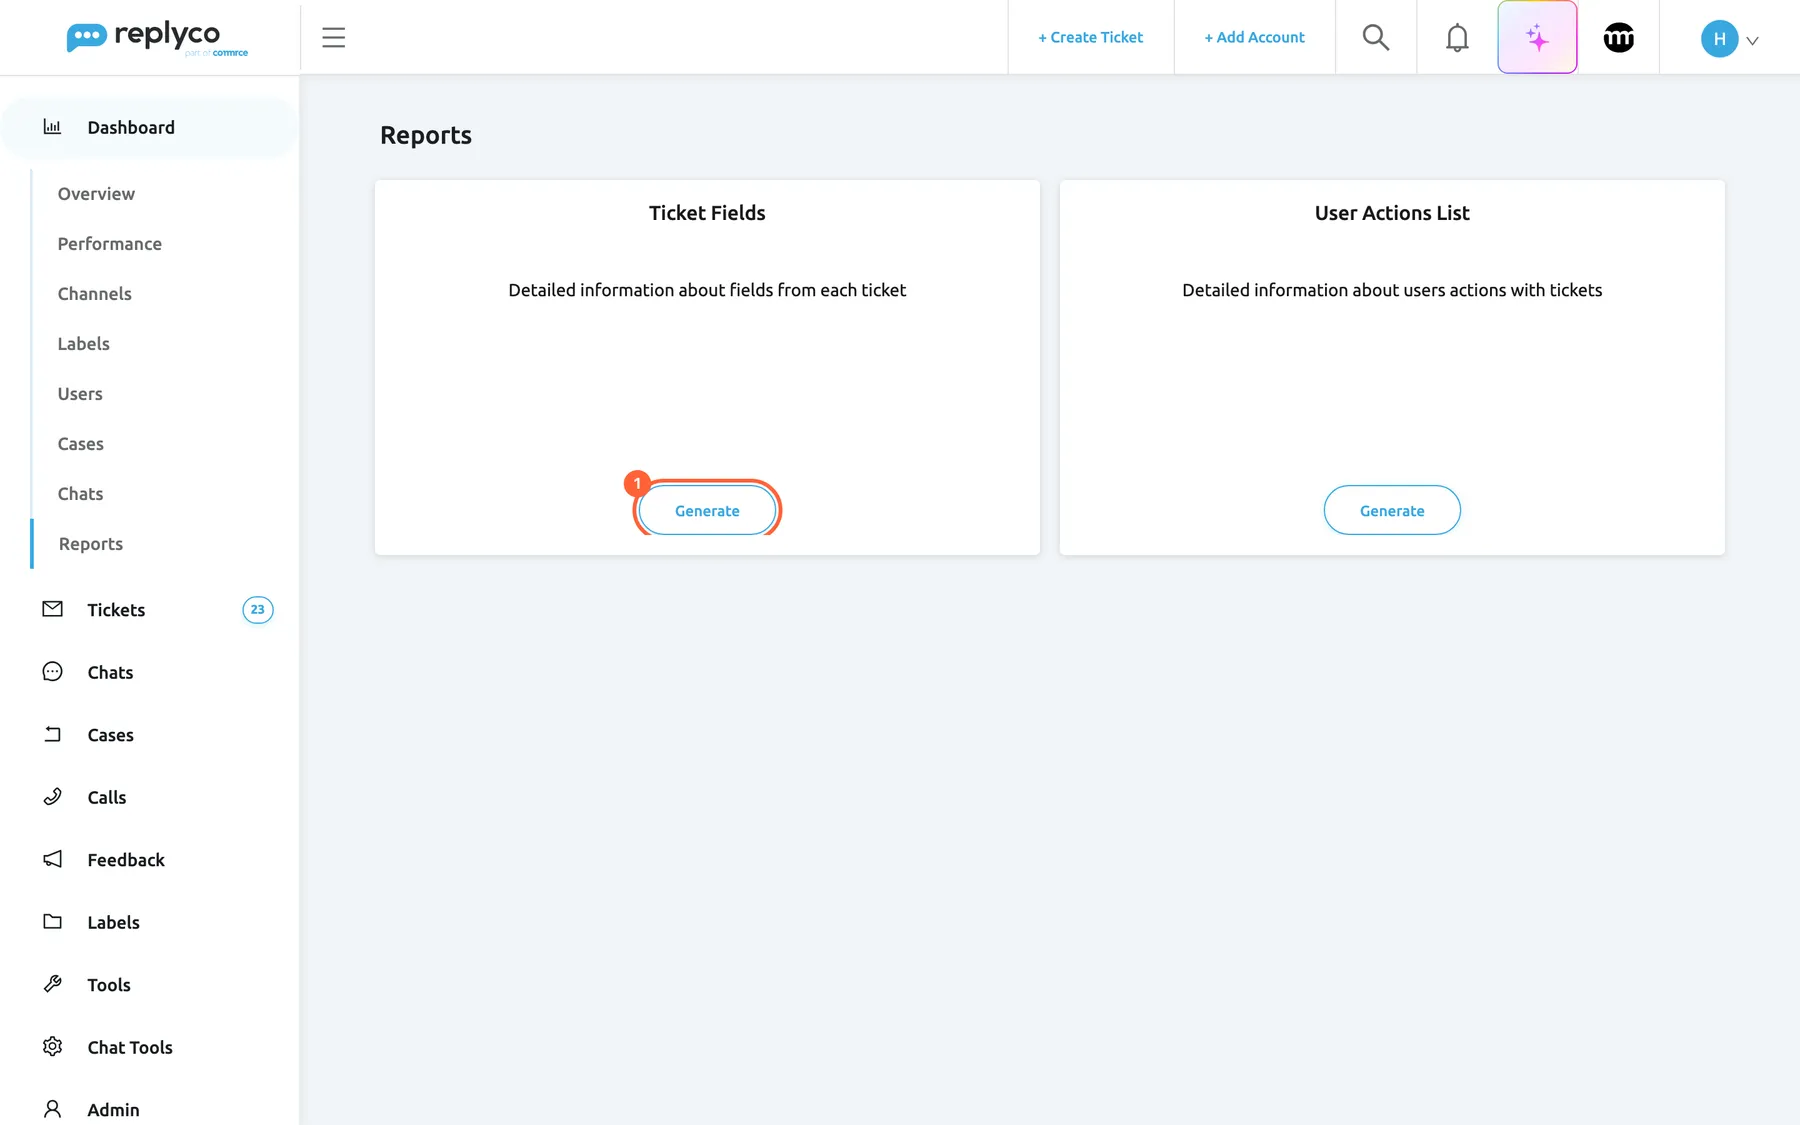Click the Admin person icon
1800x1125 pixels.
pos(53,1109)
